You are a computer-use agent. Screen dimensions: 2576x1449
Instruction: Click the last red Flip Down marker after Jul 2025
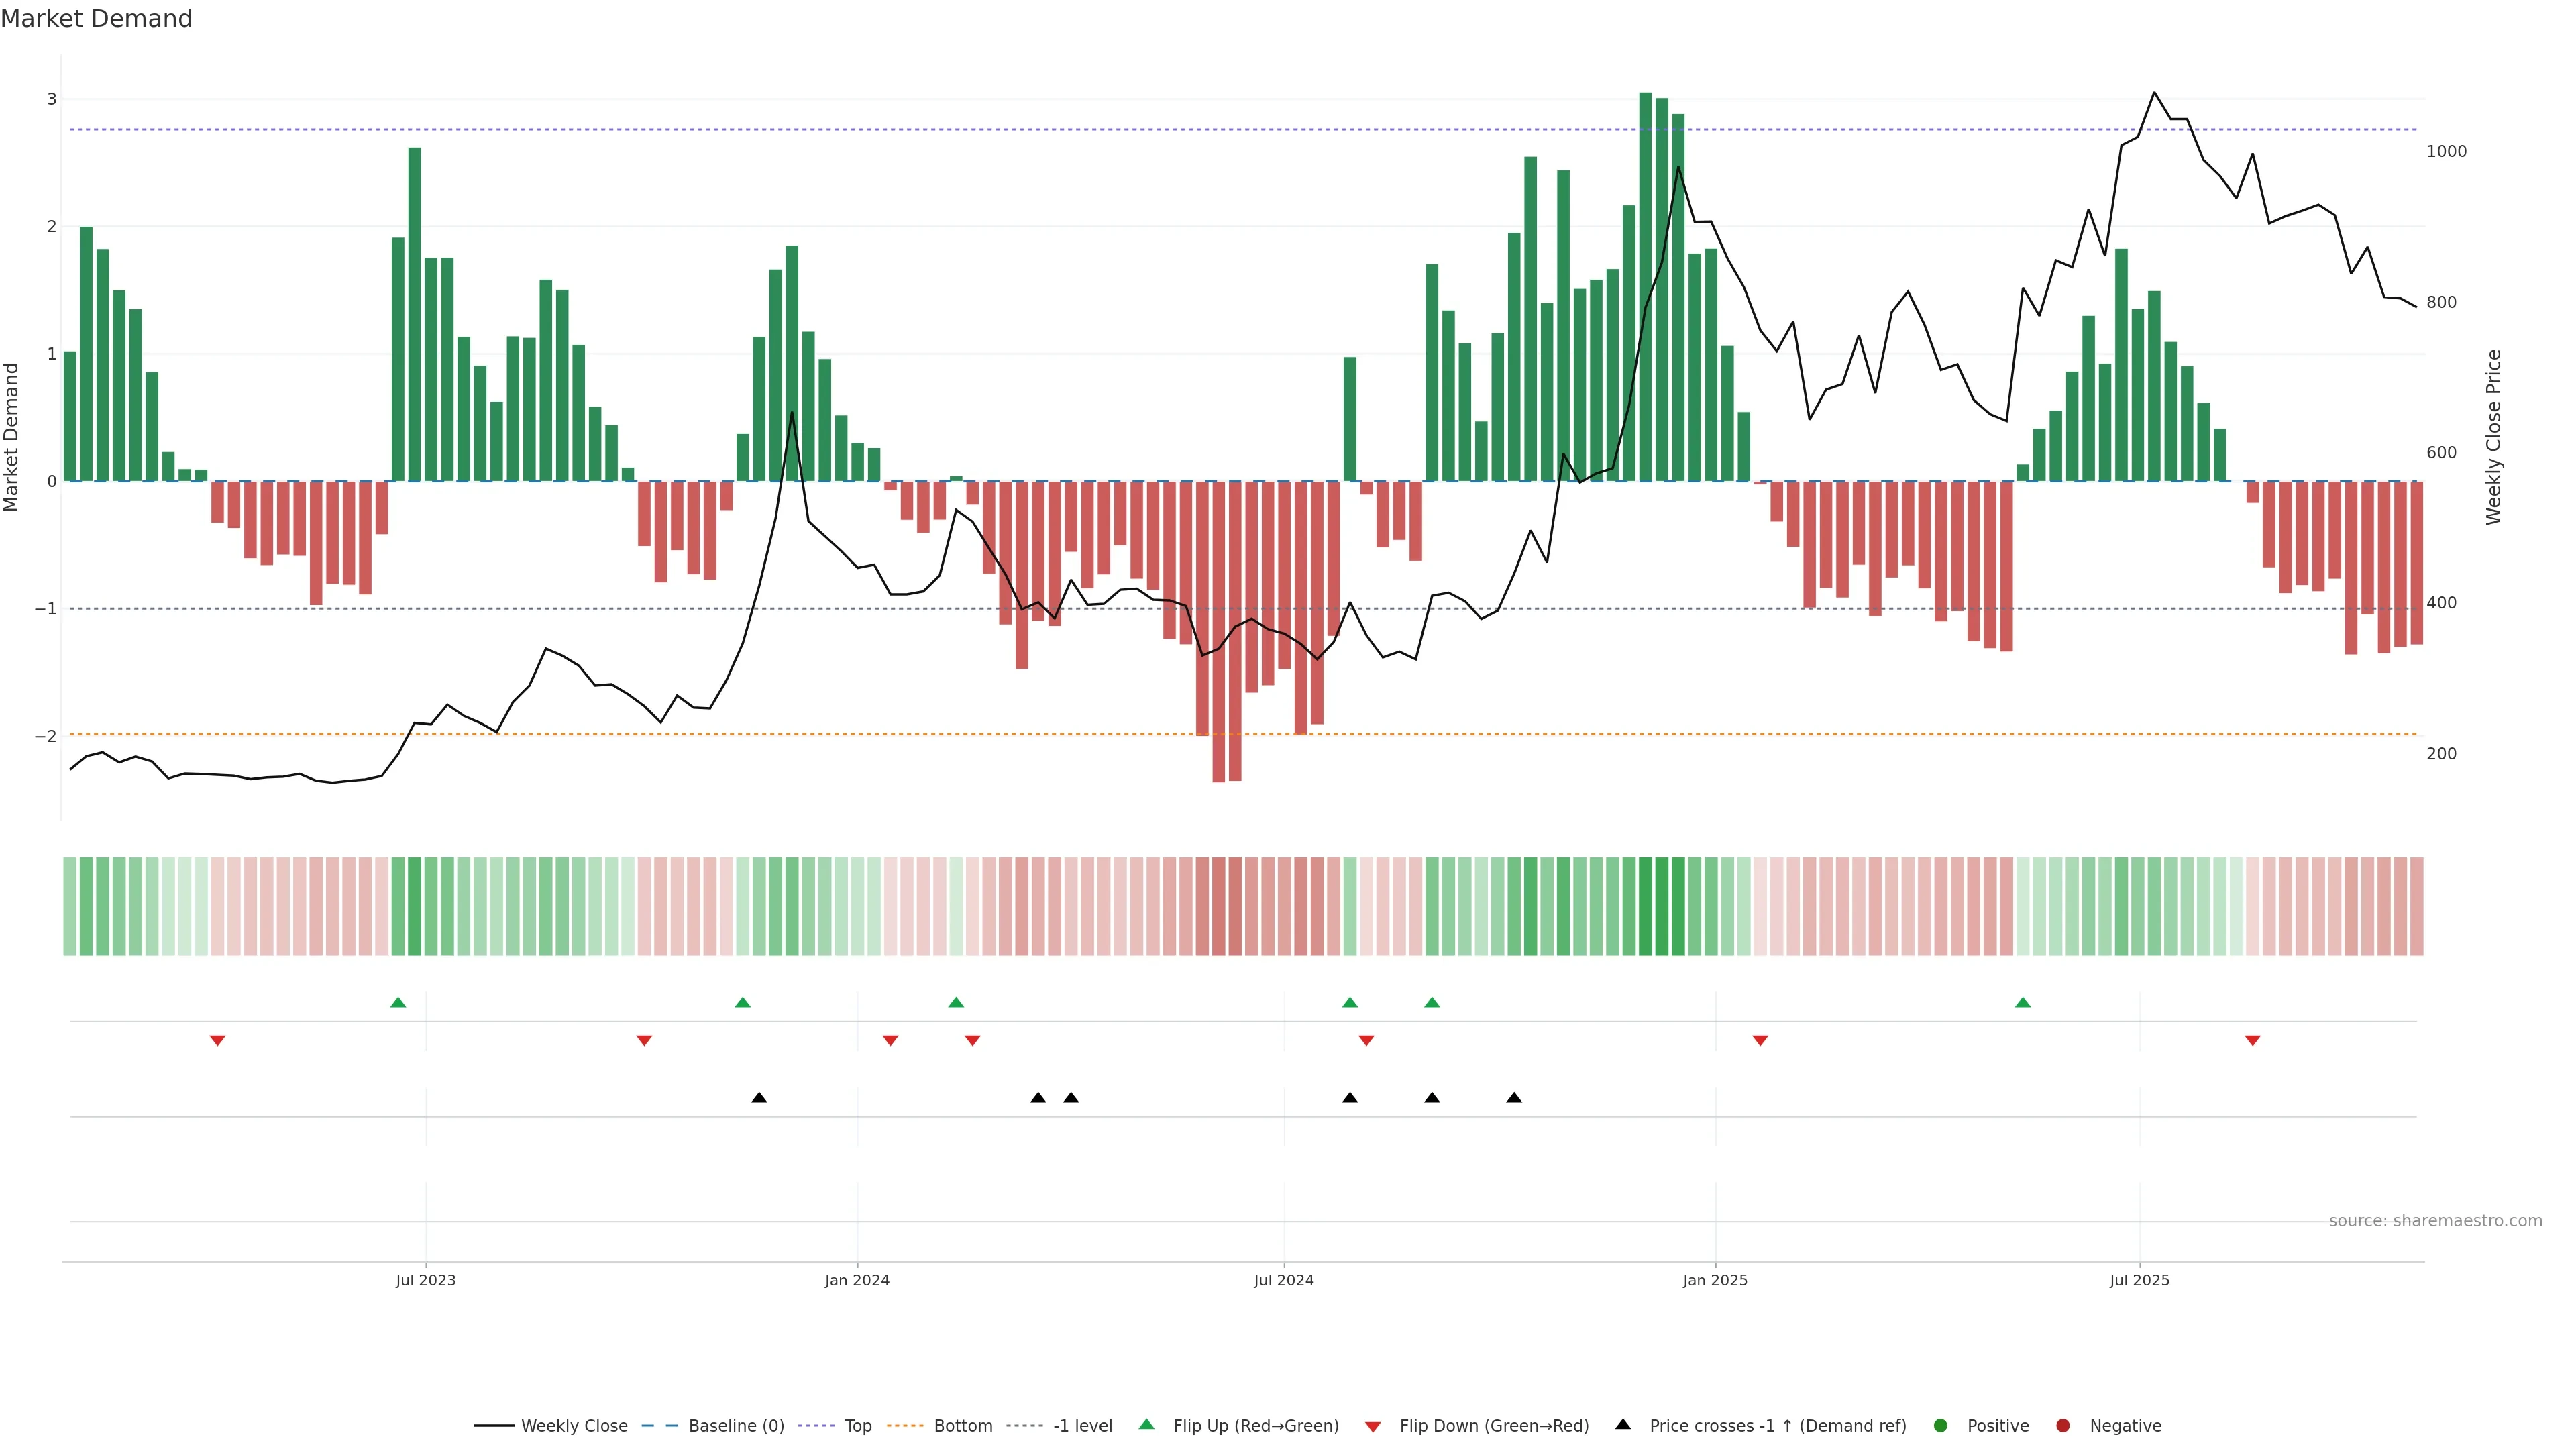2253,1041
